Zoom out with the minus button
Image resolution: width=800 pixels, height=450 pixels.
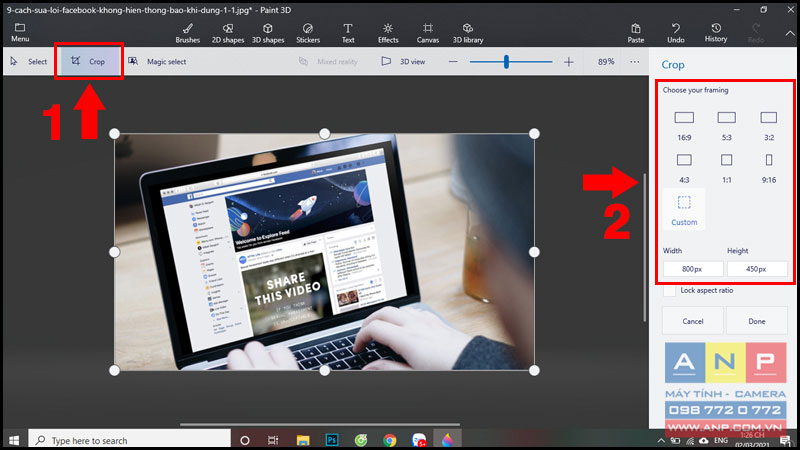(453, 62)
